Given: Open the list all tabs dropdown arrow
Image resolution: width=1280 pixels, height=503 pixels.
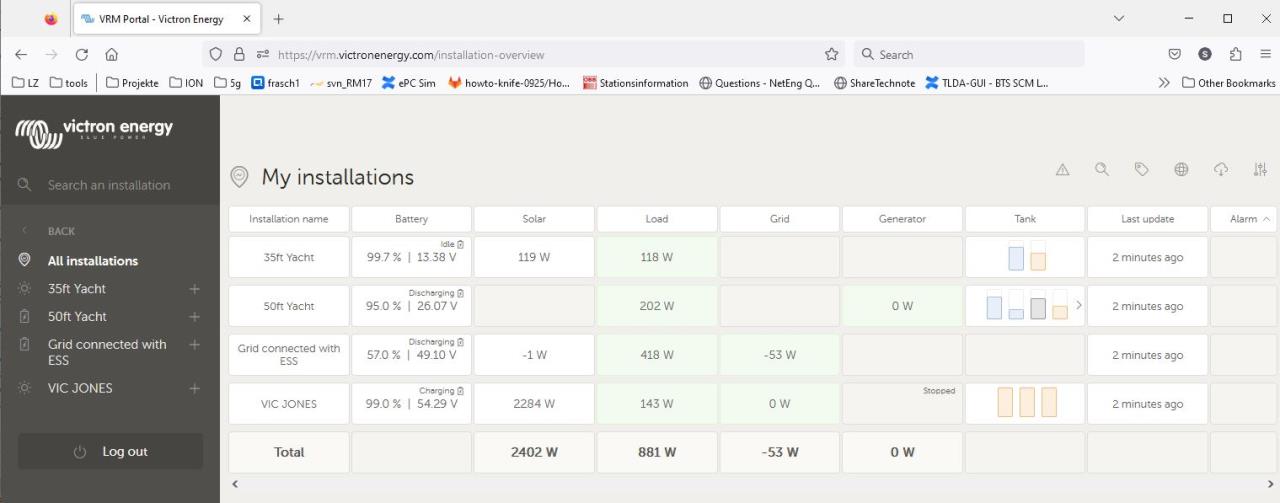Looking at the screenshot, I should [1119, 19].
